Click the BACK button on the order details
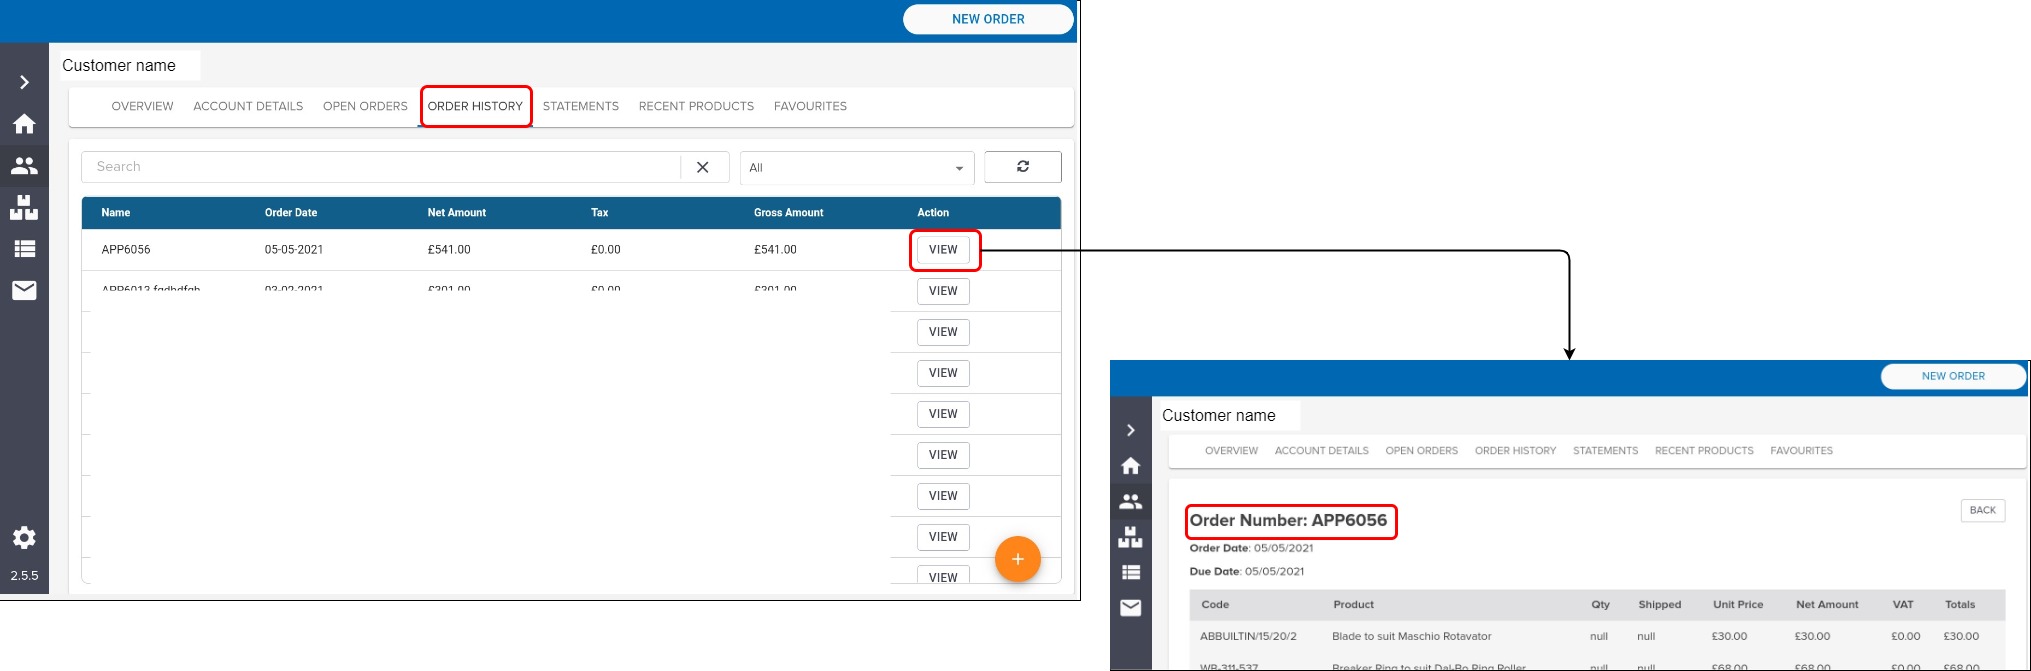 [1982, 511]
